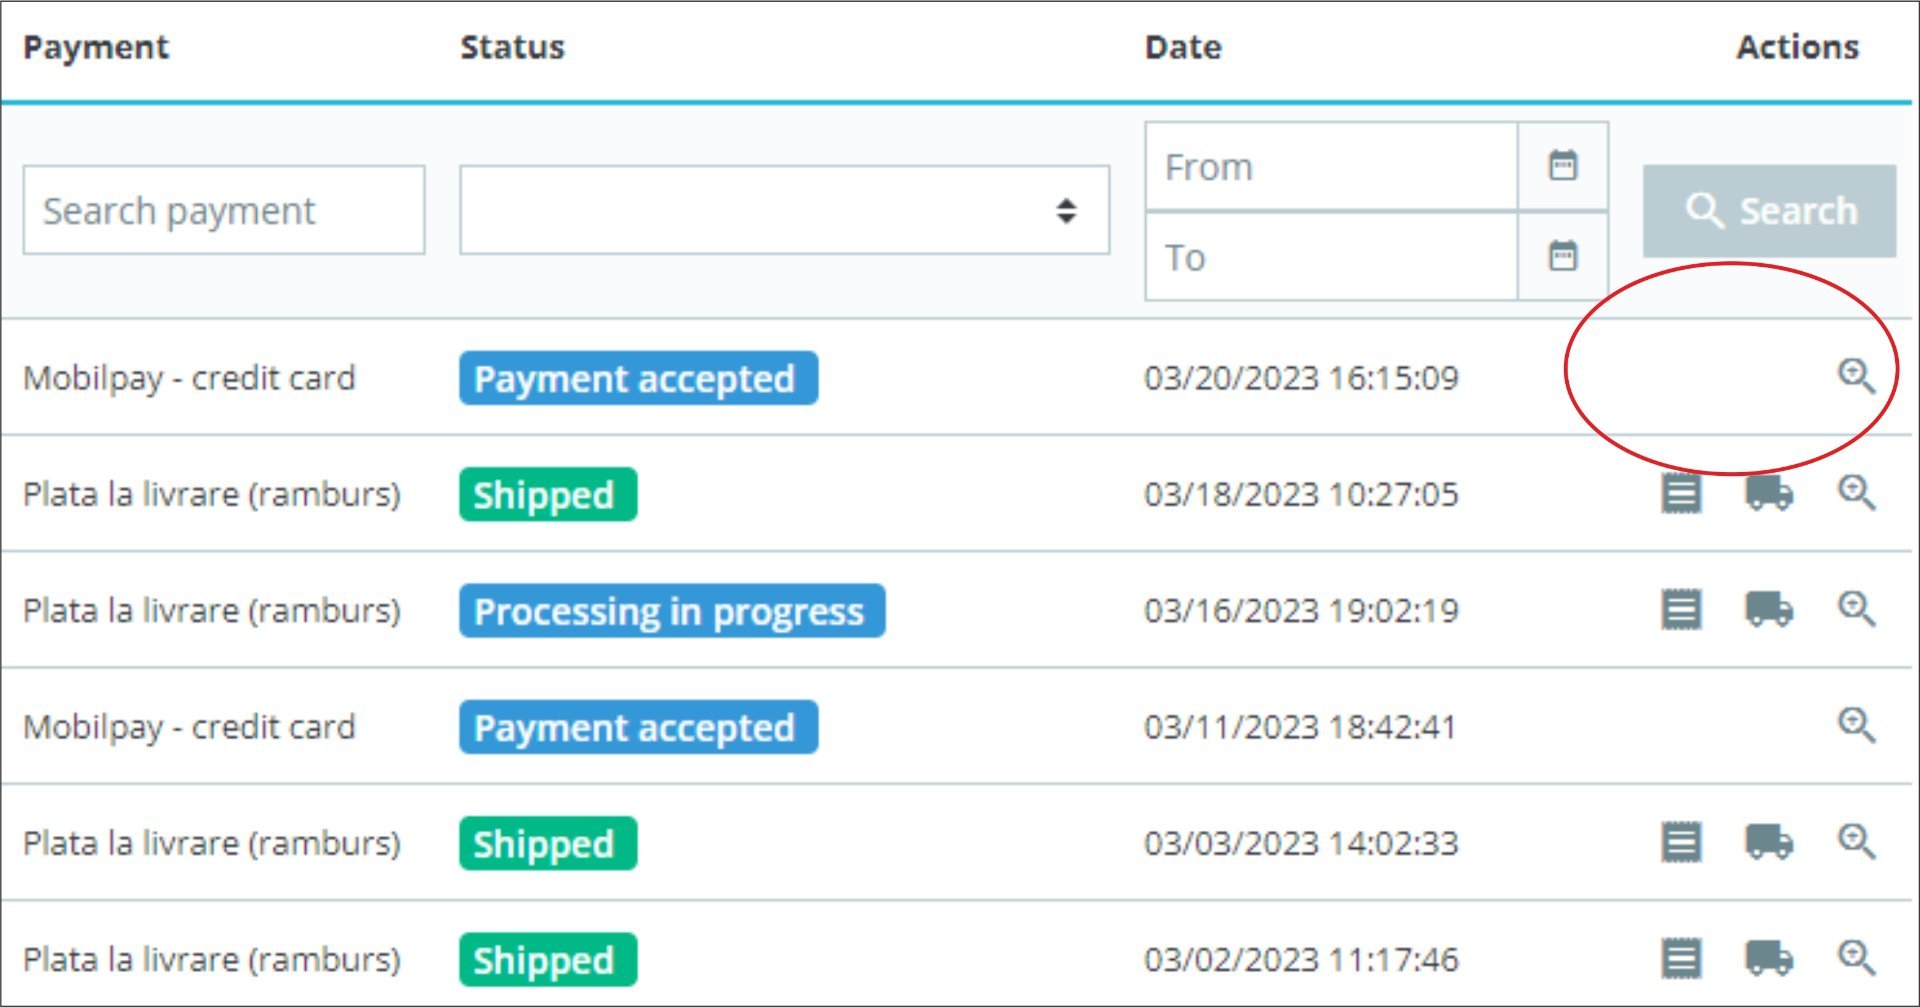Viewport: 1920px width, 1007px height.
Task: Open the From date calendar picker
Action: 1562,166
